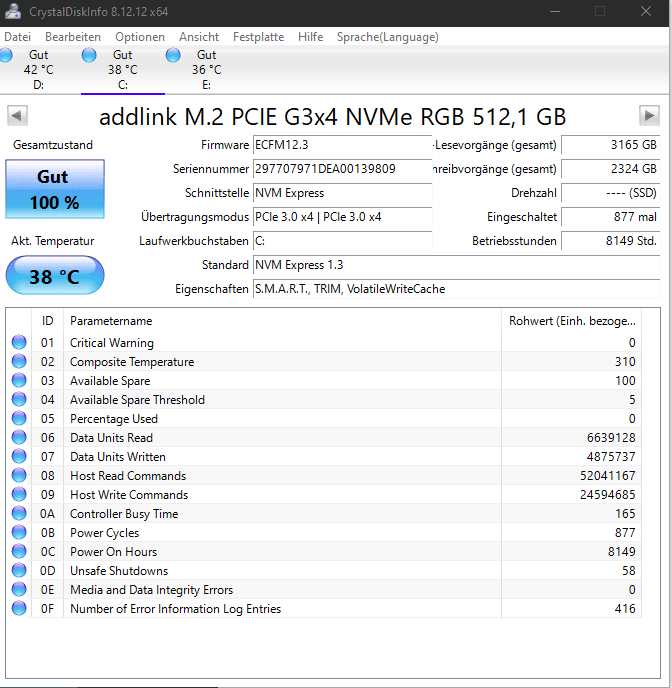
Task: Go to previous disk with left arrow
Action: coord(18,116)
